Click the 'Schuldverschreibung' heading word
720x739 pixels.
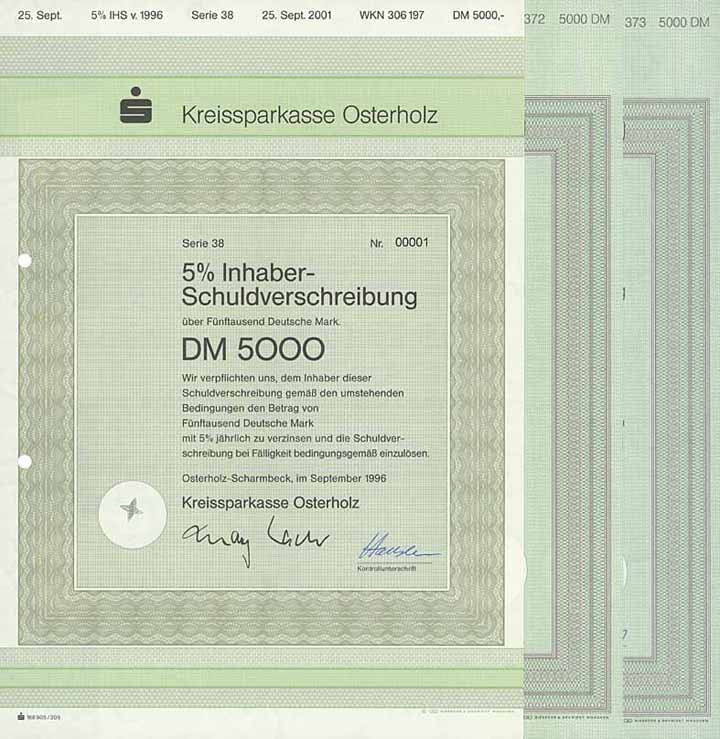299,298
